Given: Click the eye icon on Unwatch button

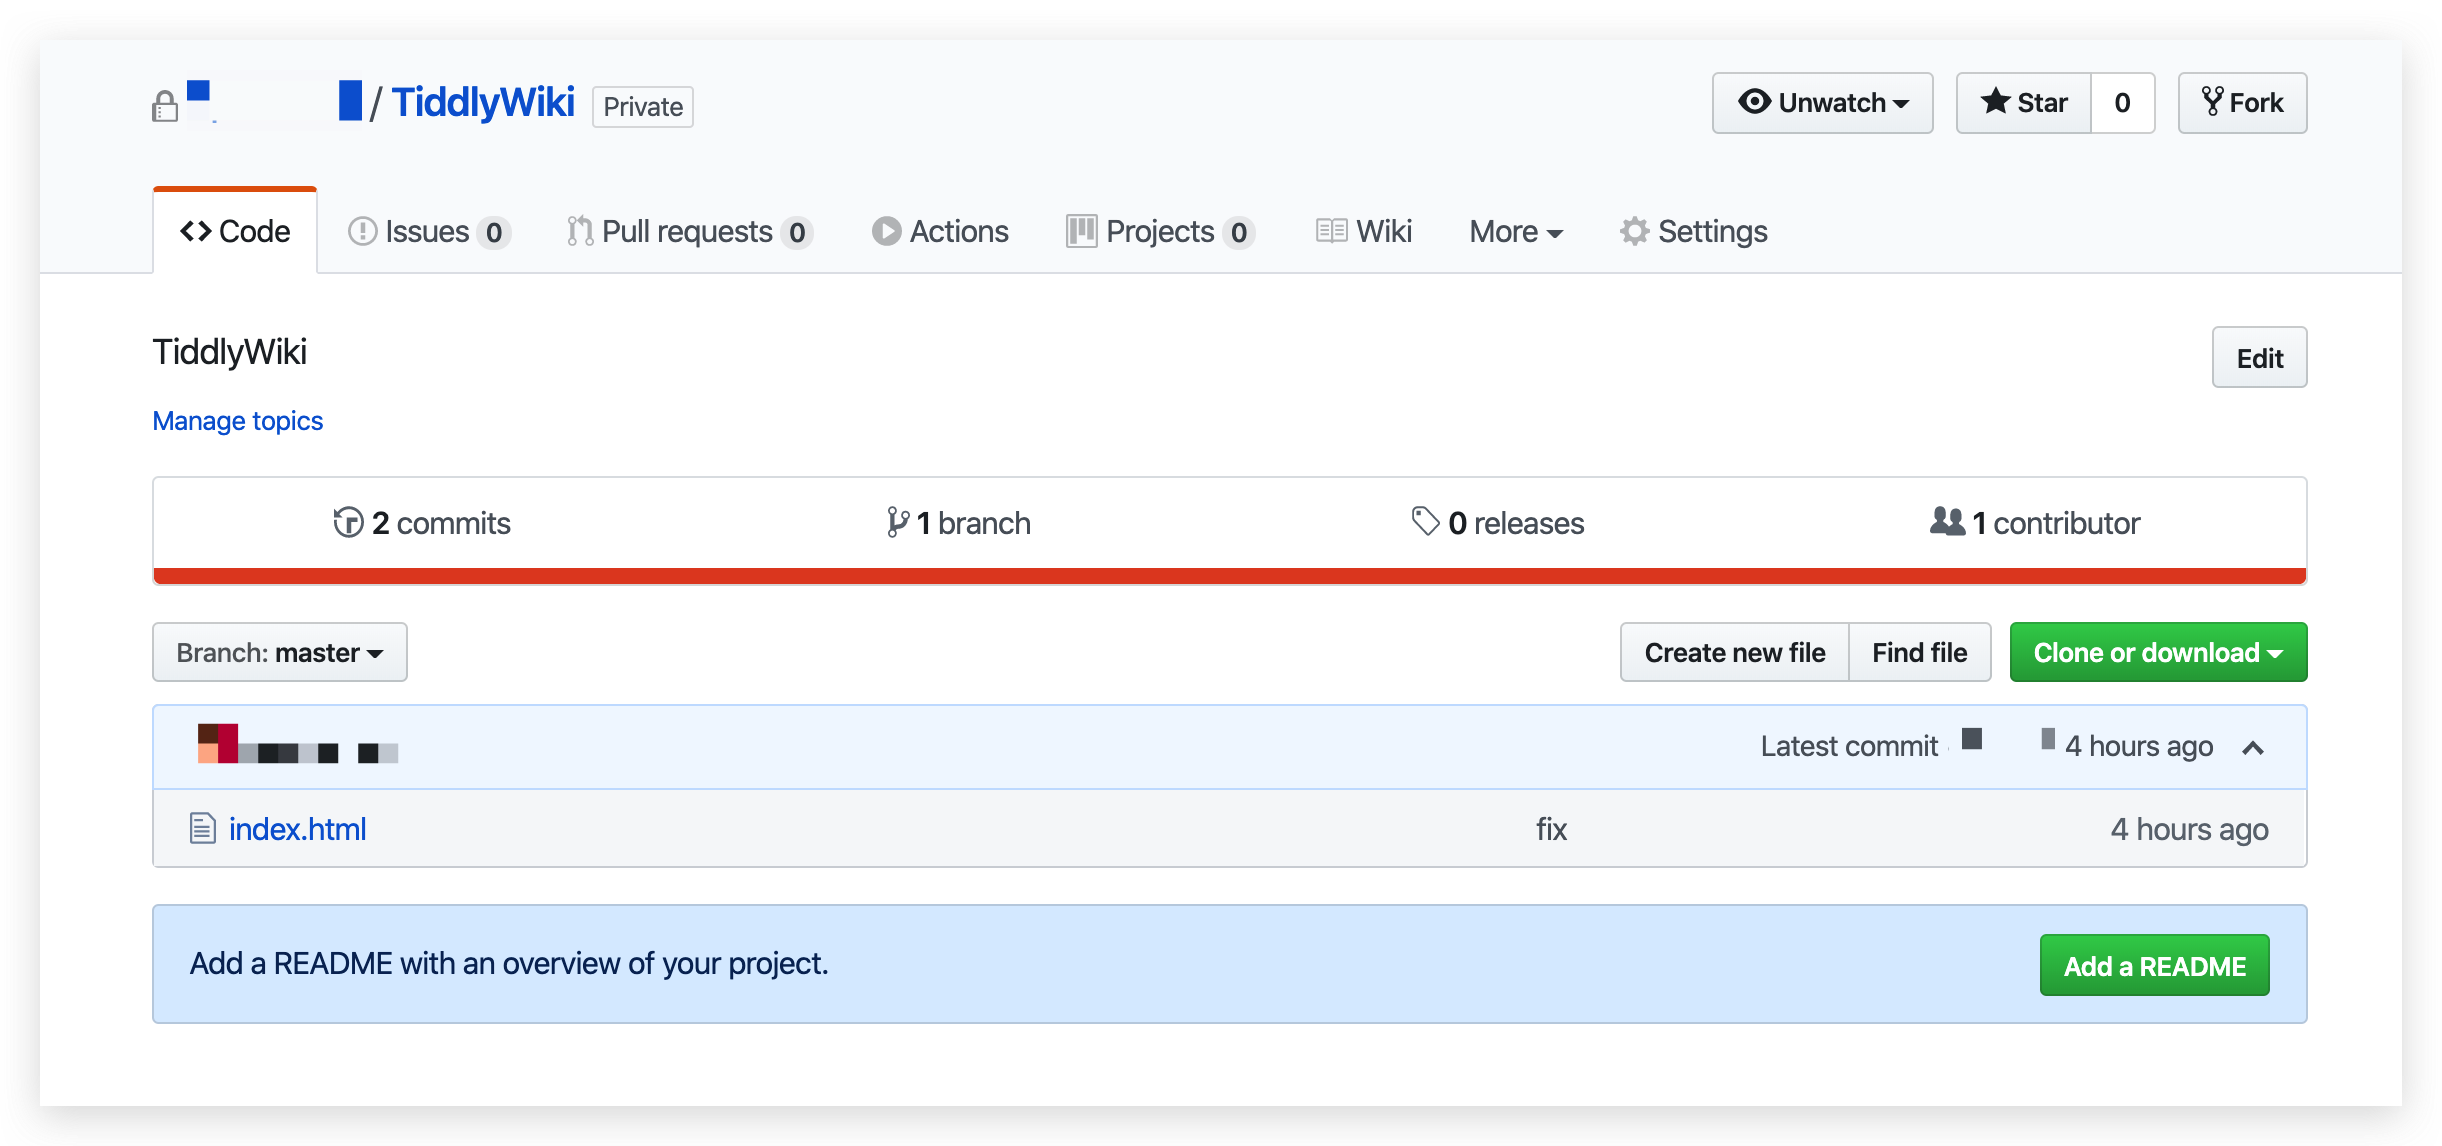Looking at the screenshot, I should point(1754,102).
